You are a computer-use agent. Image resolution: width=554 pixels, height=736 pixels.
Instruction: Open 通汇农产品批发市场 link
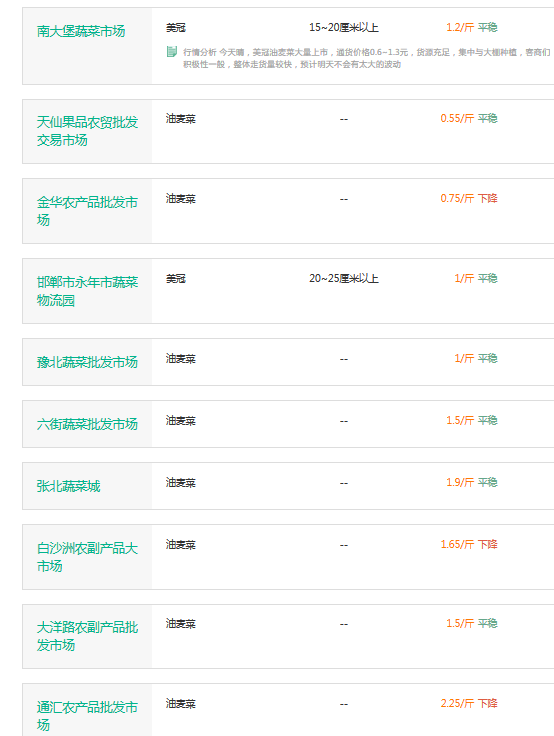pos(87,716)
